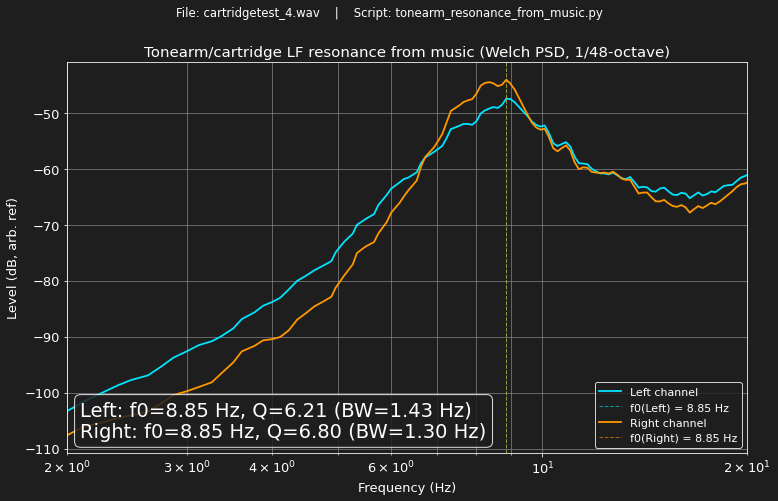
Task: Click the Right channel legend entry
Action: (x=668, y=423)
